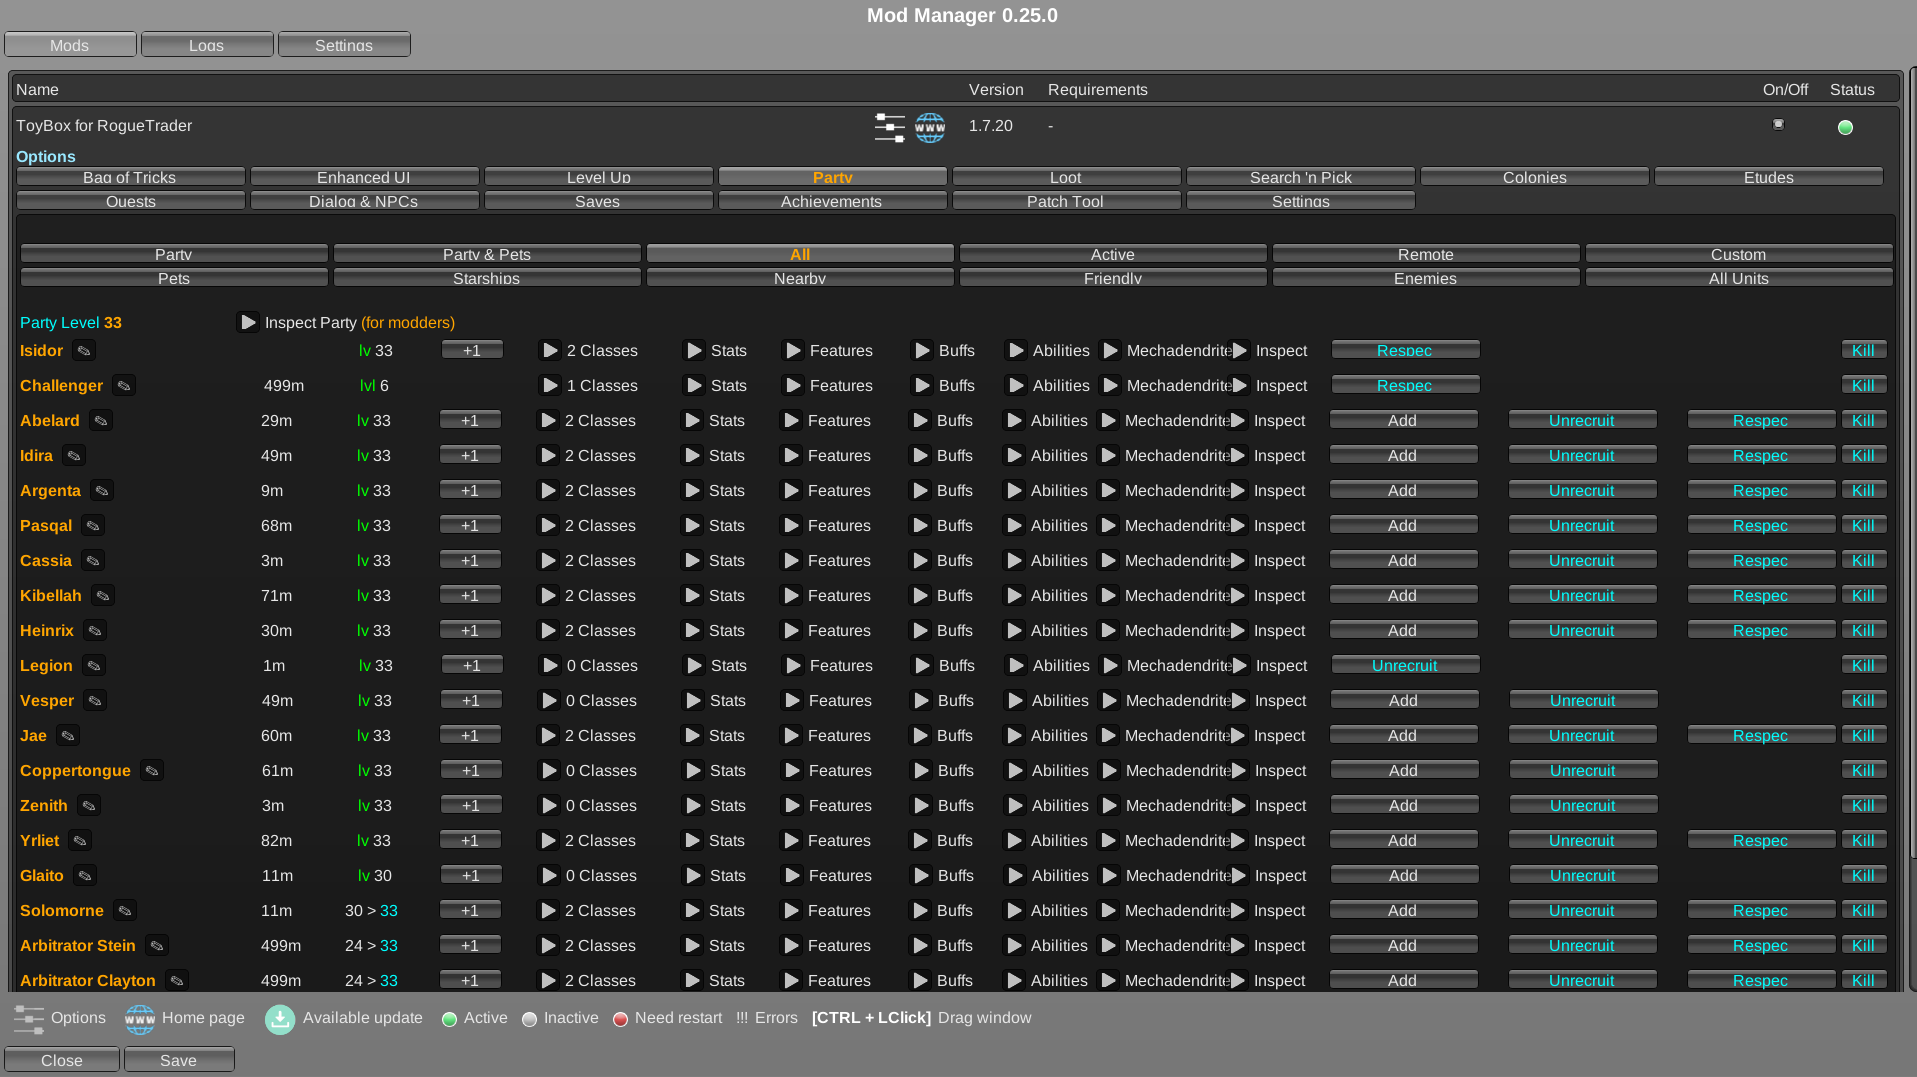
Task: Edit Kibellah's name pencil icon
Action: coord(103,596)
